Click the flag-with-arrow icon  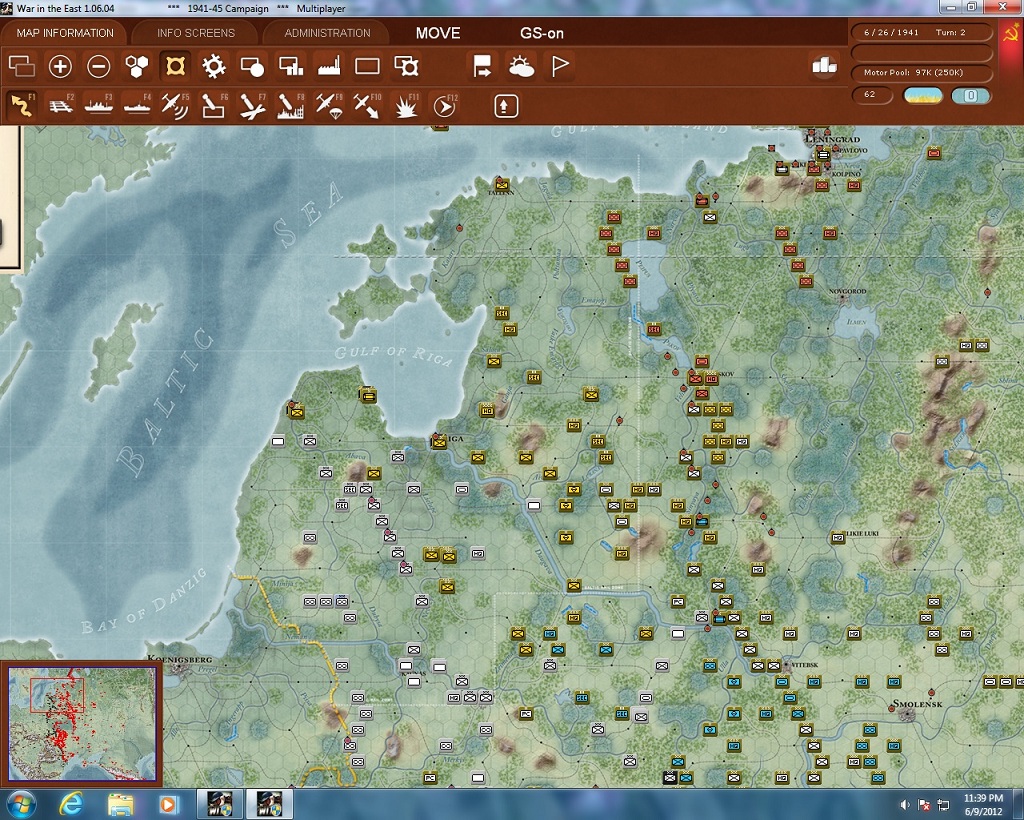[483, 66]
